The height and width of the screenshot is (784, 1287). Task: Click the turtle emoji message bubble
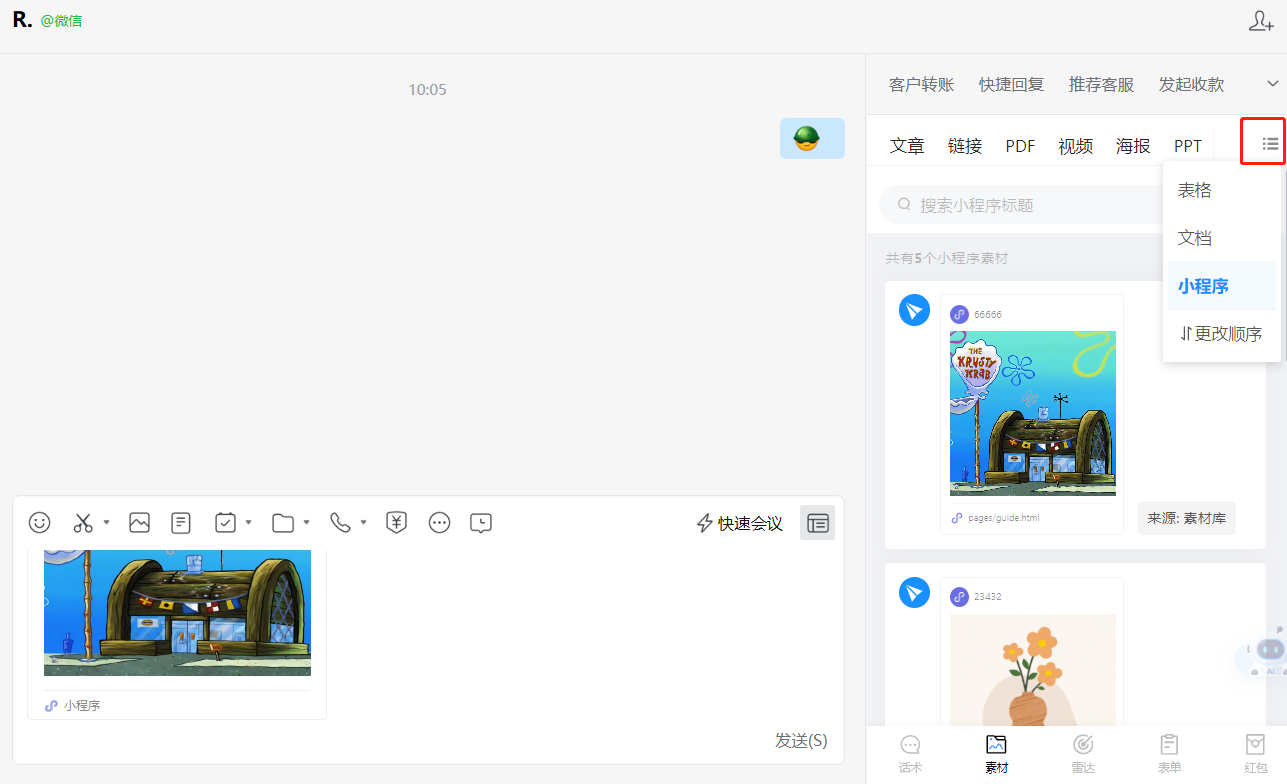point(812,138)
